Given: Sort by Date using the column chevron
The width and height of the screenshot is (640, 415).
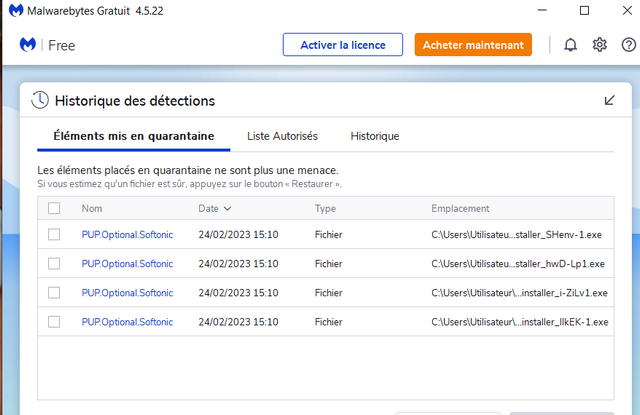Looking at the screenshot, I should click(227, 209).
